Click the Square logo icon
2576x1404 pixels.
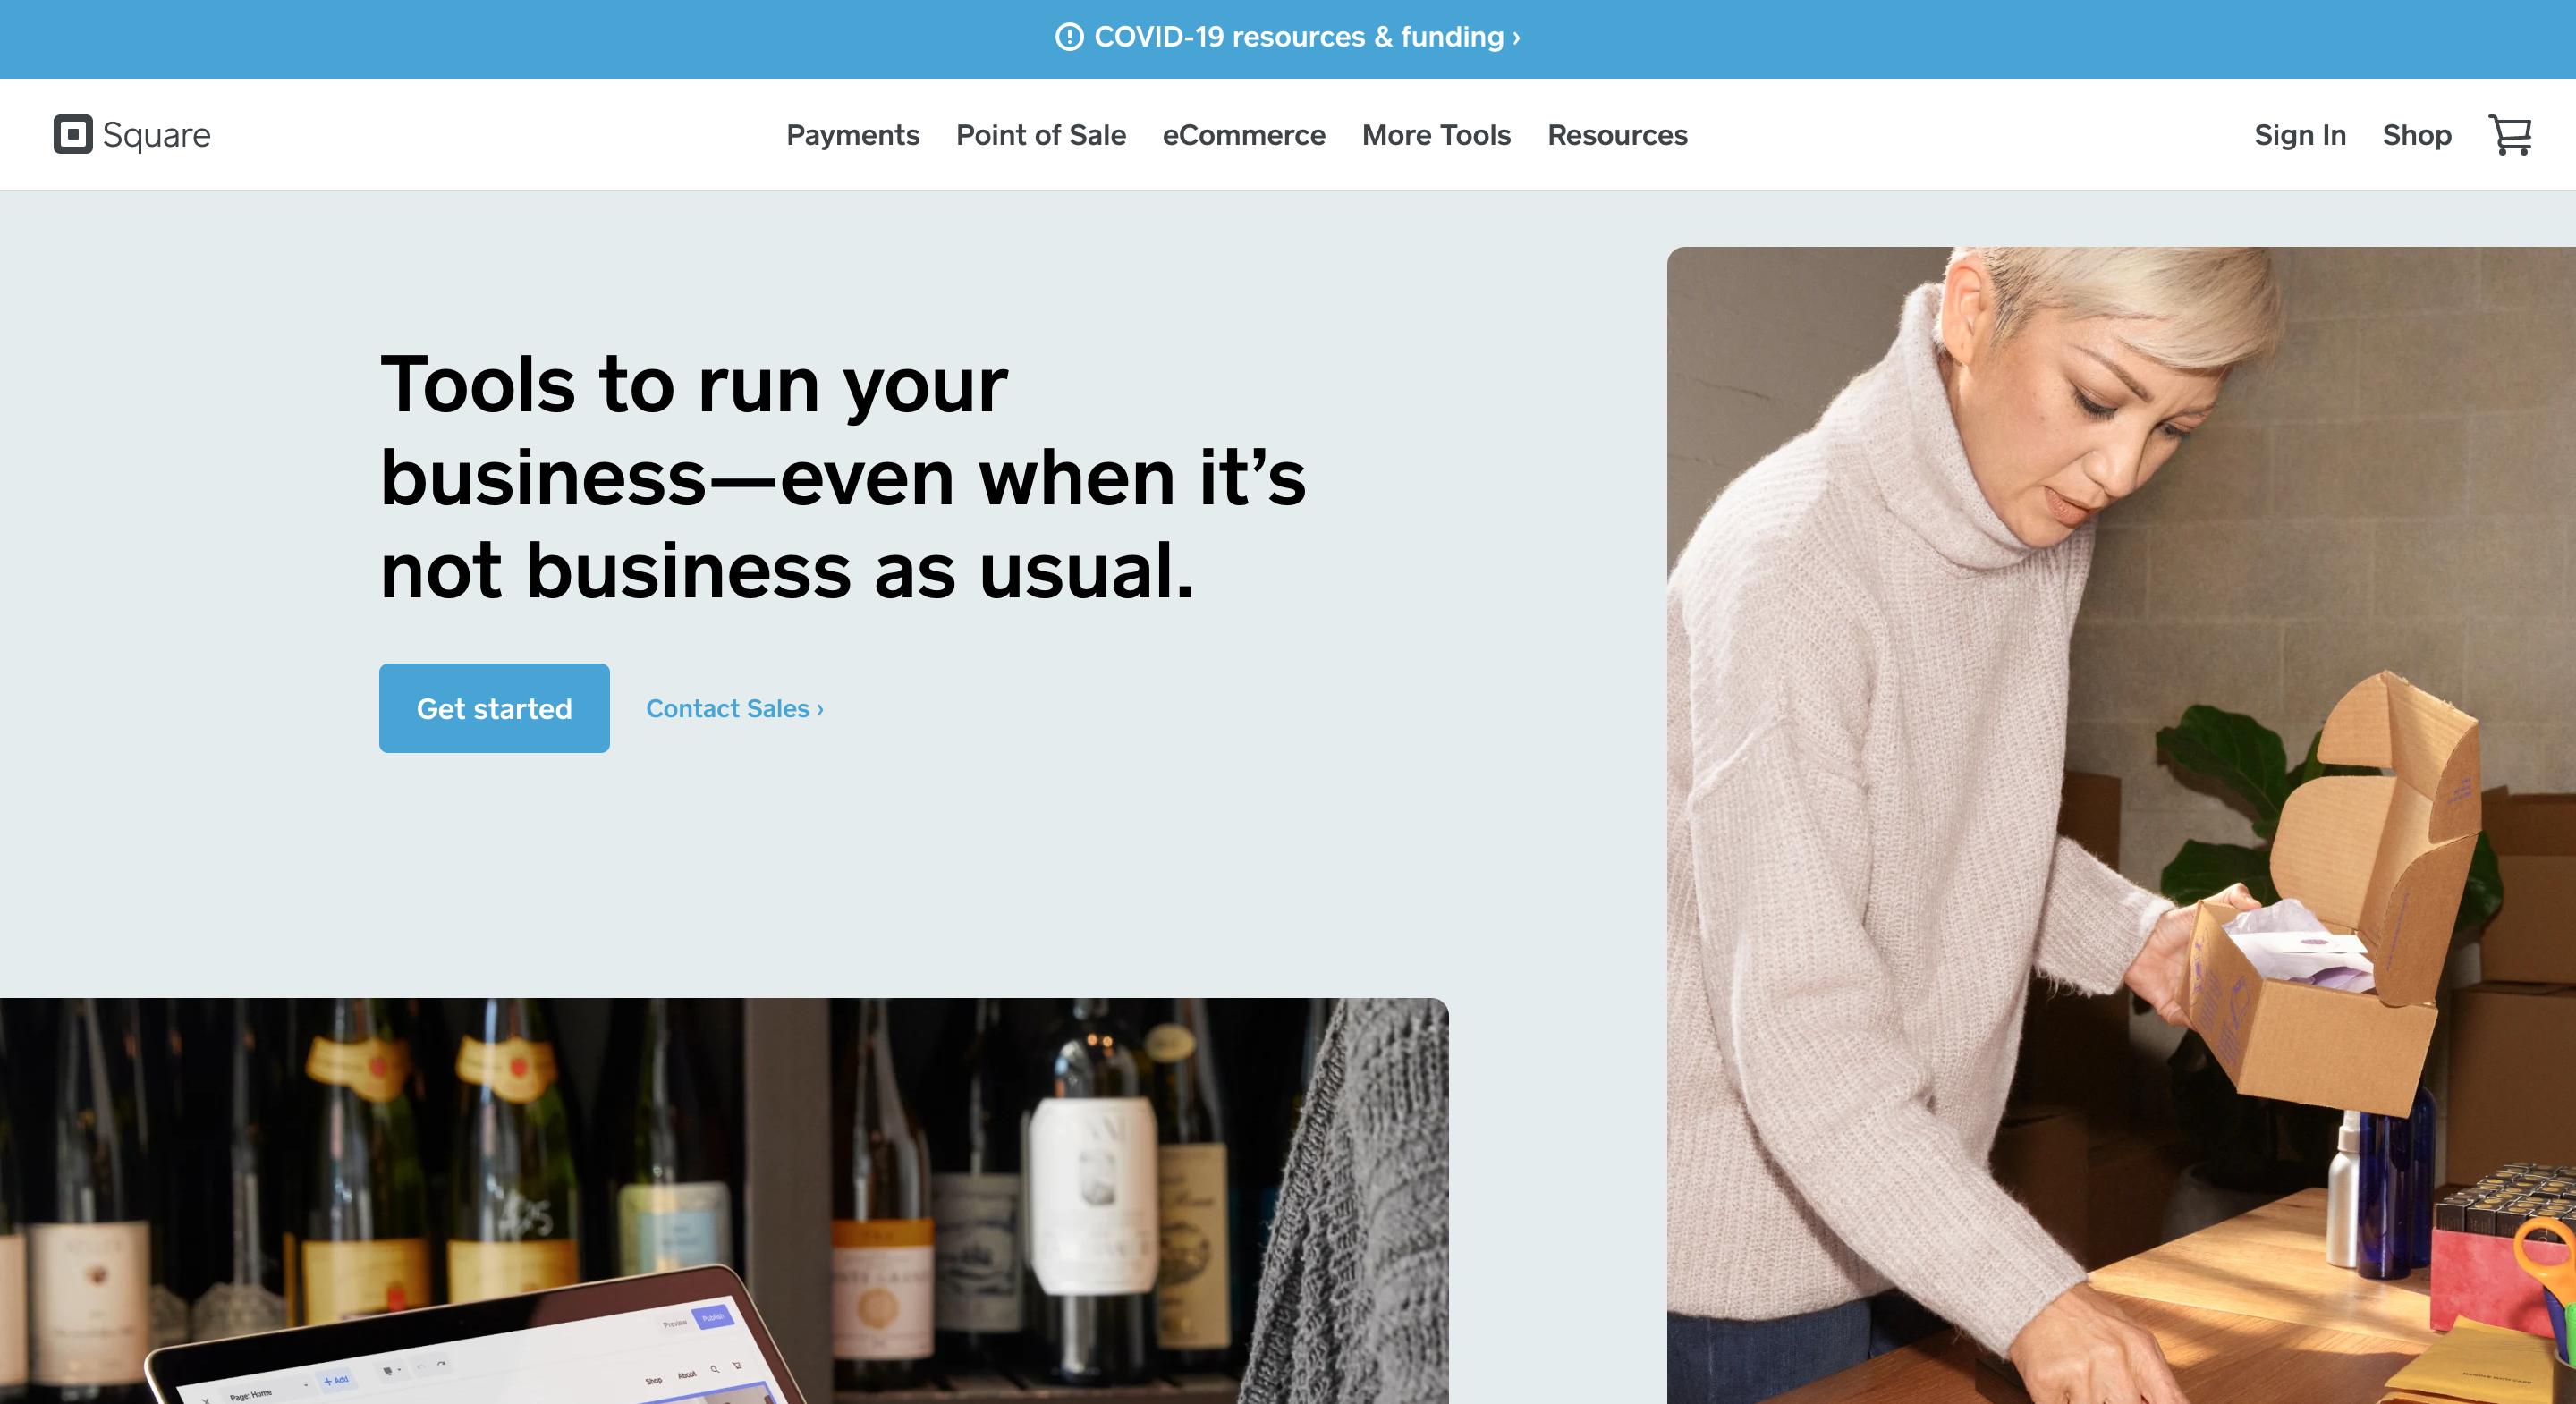pos(73,134)
